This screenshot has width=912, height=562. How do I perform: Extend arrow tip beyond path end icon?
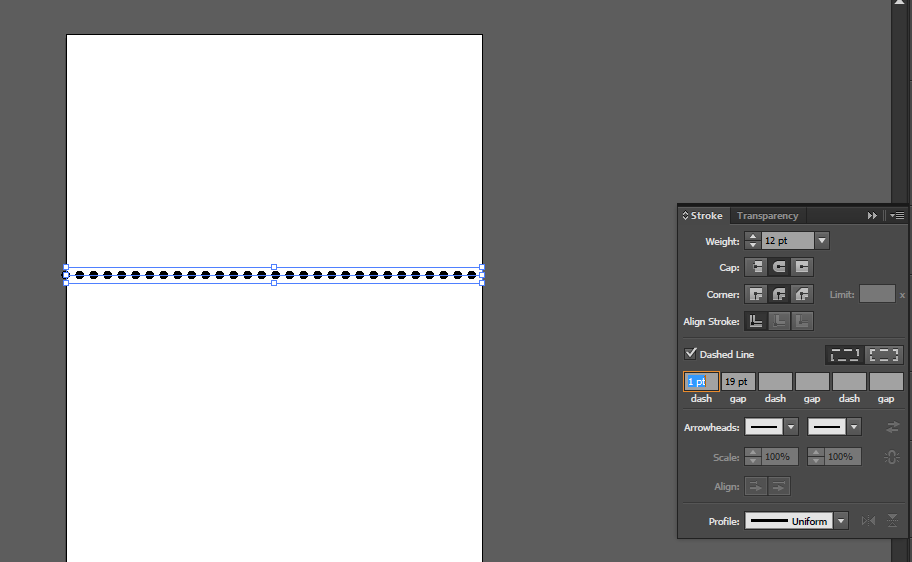[756, 486]
